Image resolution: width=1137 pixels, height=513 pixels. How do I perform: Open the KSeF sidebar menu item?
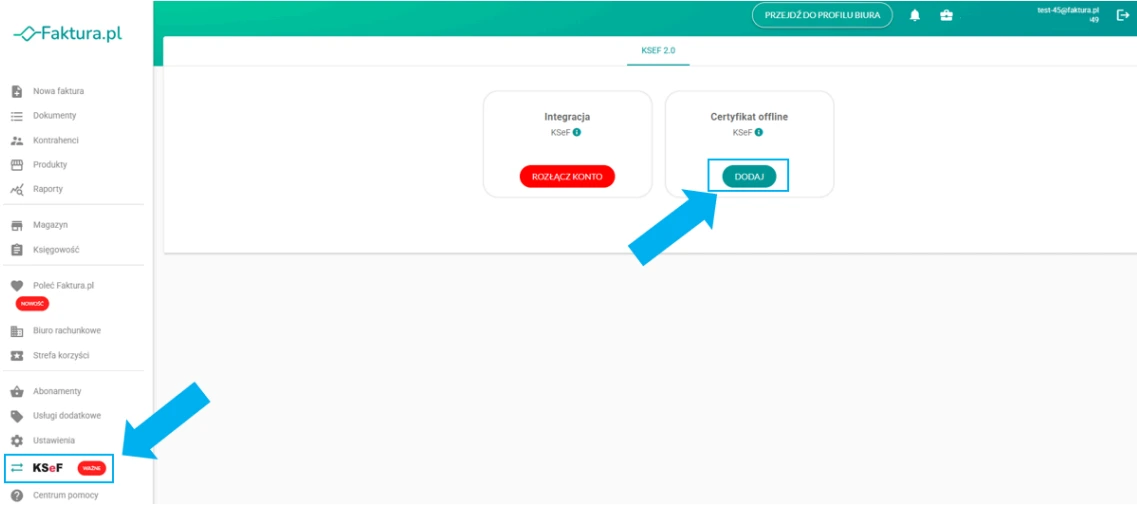(x=48, y=467)
